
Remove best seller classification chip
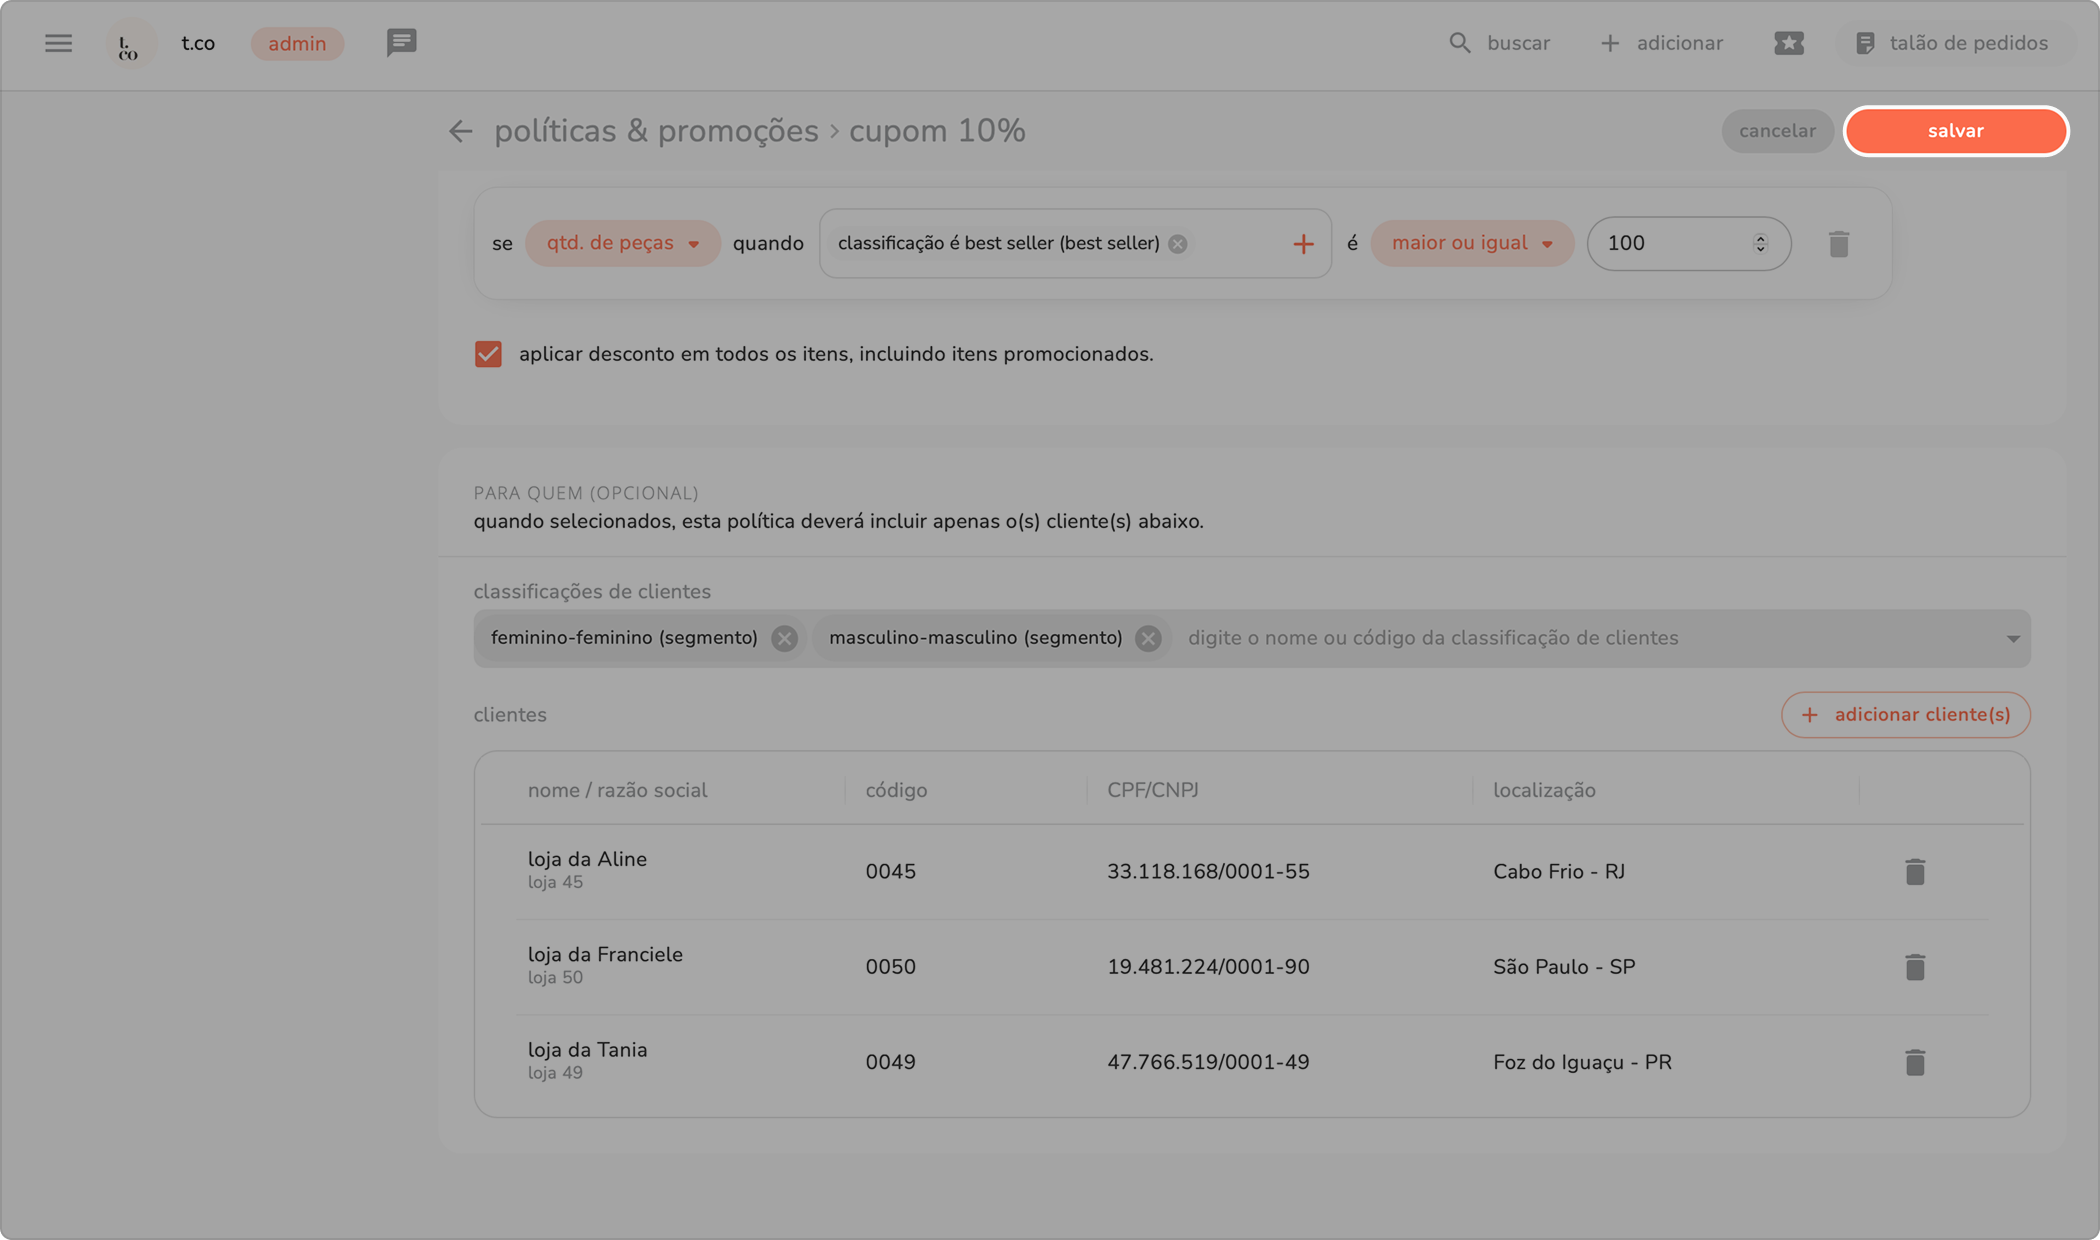click(1178, 244)
